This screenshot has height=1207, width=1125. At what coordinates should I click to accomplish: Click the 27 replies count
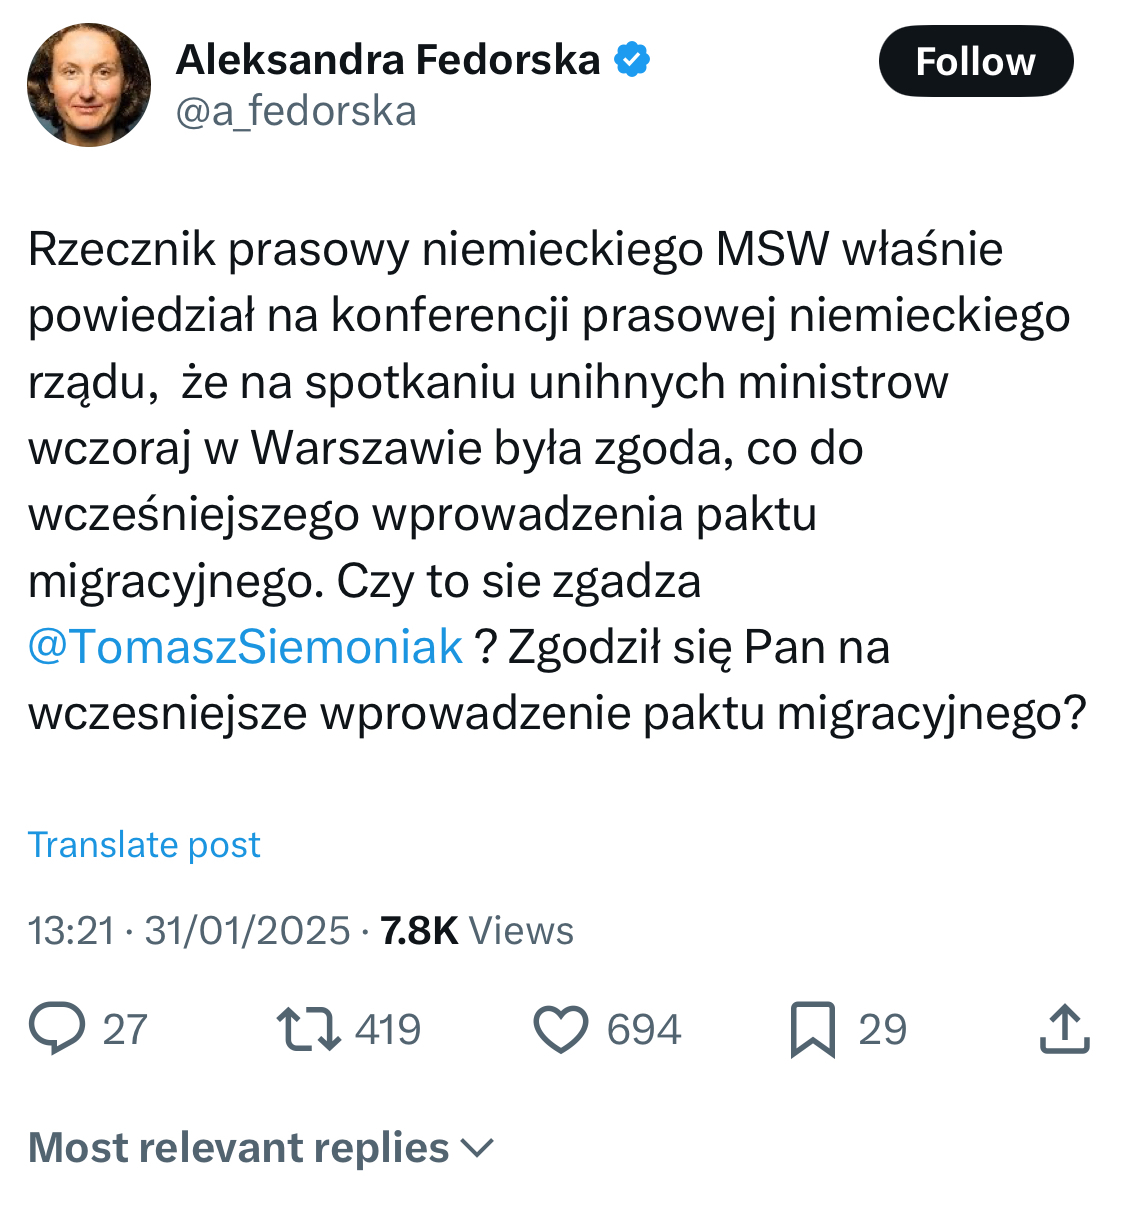[x=125, y=1030]
